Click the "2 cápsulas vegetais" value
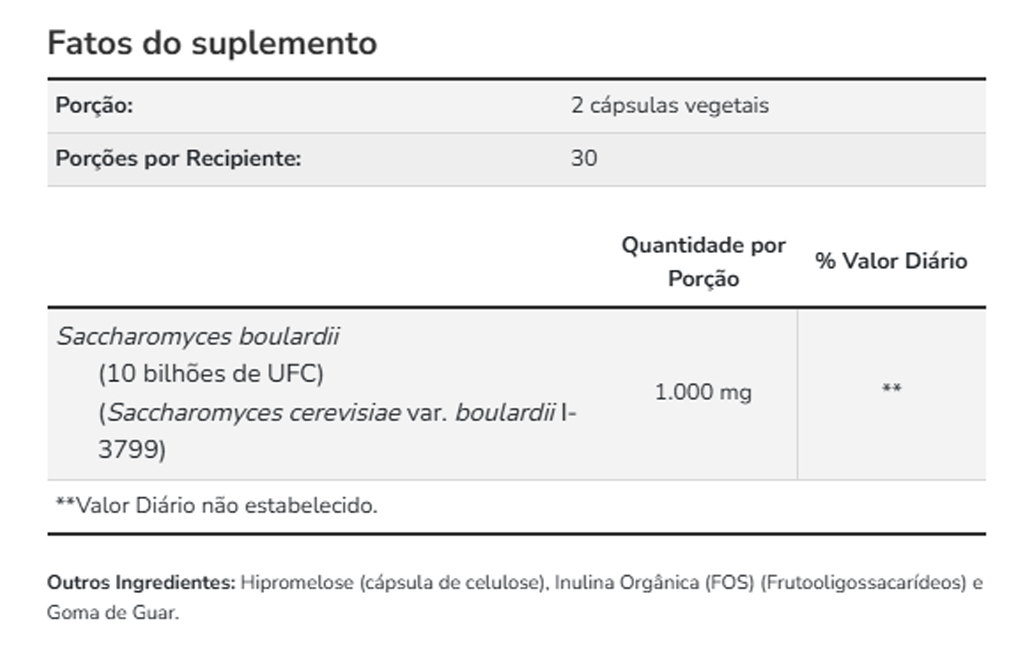The image size is (1034, 649). pyautogui.click(x=669, y=106)
